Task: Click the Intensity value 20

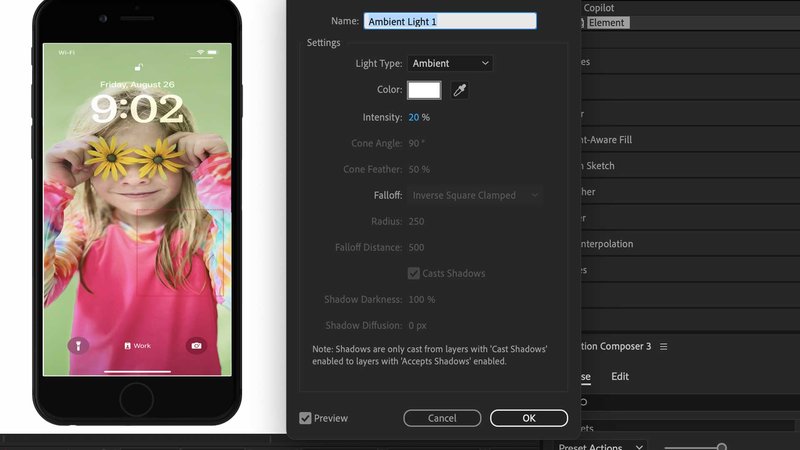Action: point(413,117)
